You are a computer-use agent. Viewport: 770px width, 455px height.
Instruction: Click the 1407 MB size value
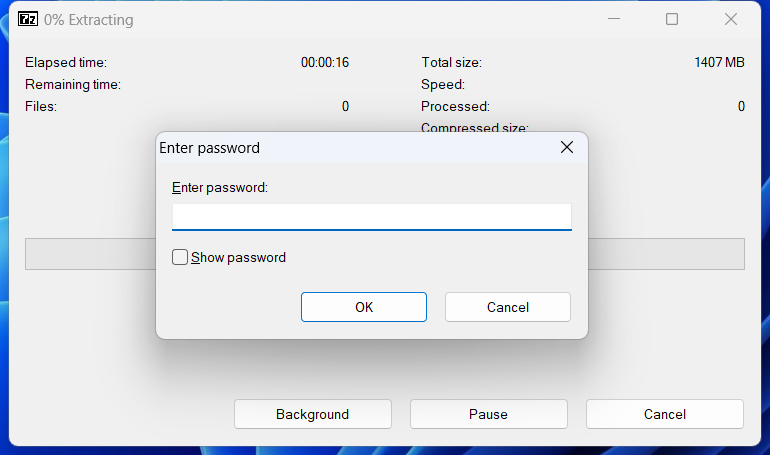(719, 62)
